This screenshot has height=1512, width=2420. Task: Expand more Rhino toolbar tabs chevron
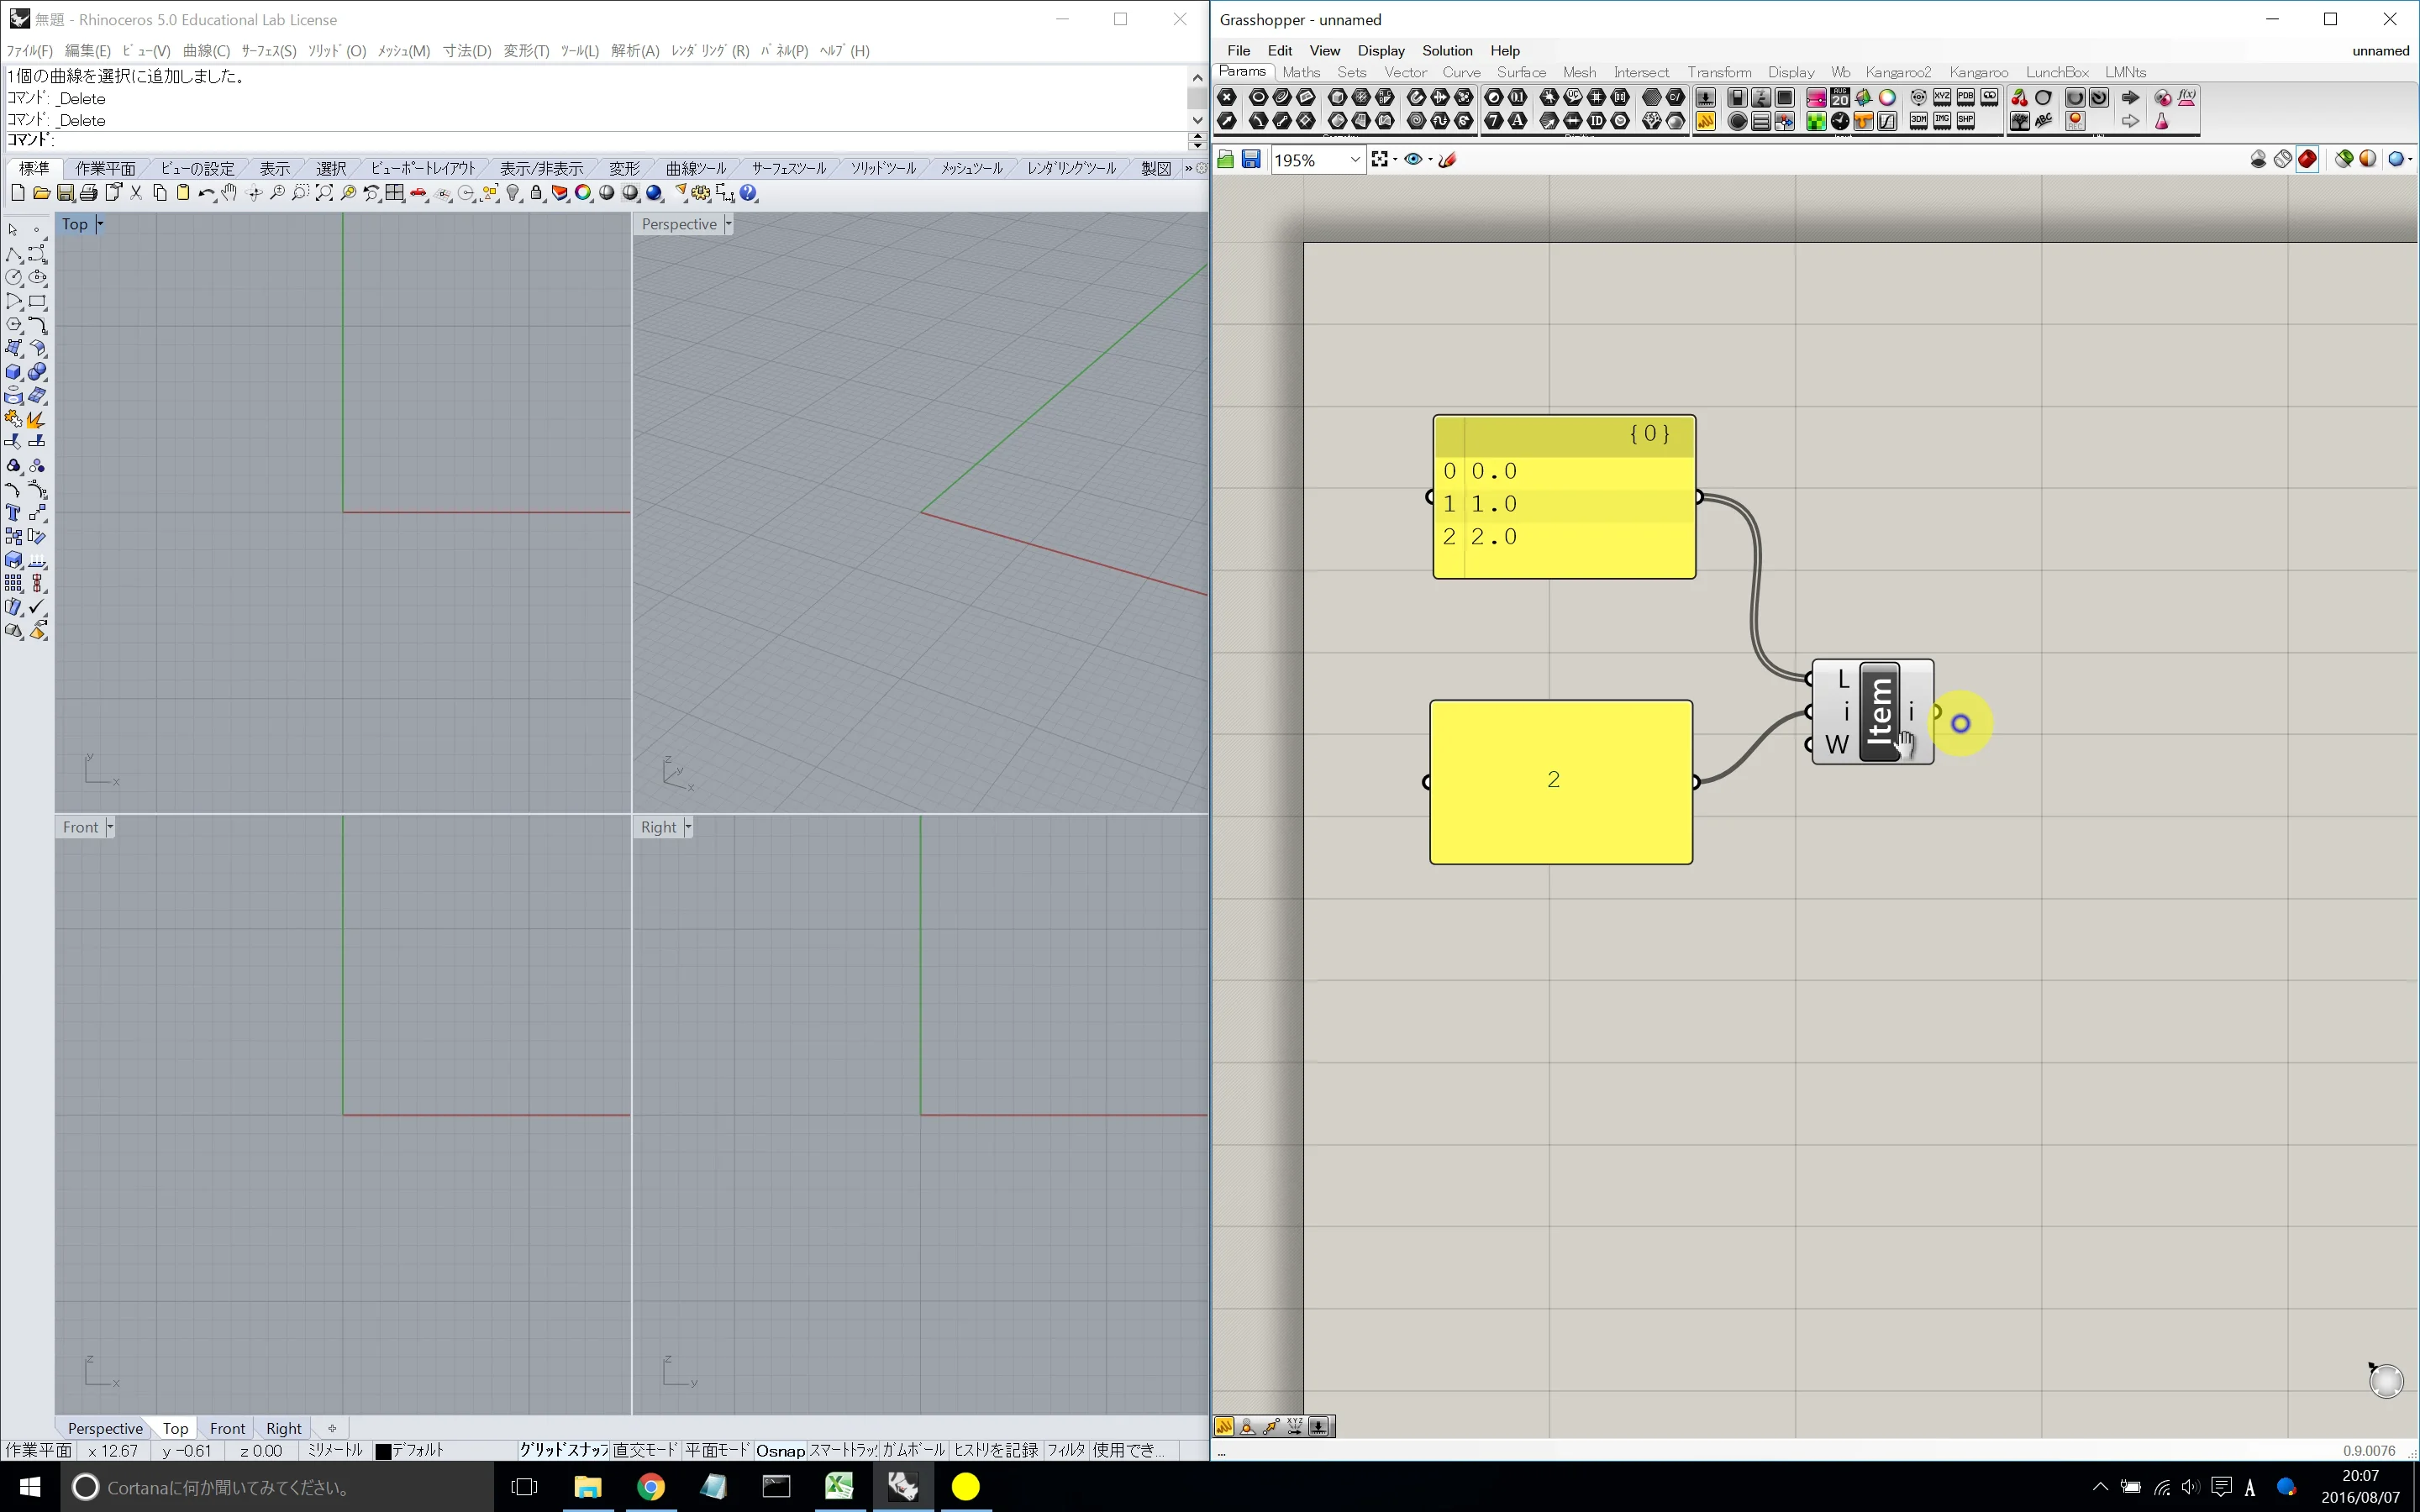point(1189,168)
